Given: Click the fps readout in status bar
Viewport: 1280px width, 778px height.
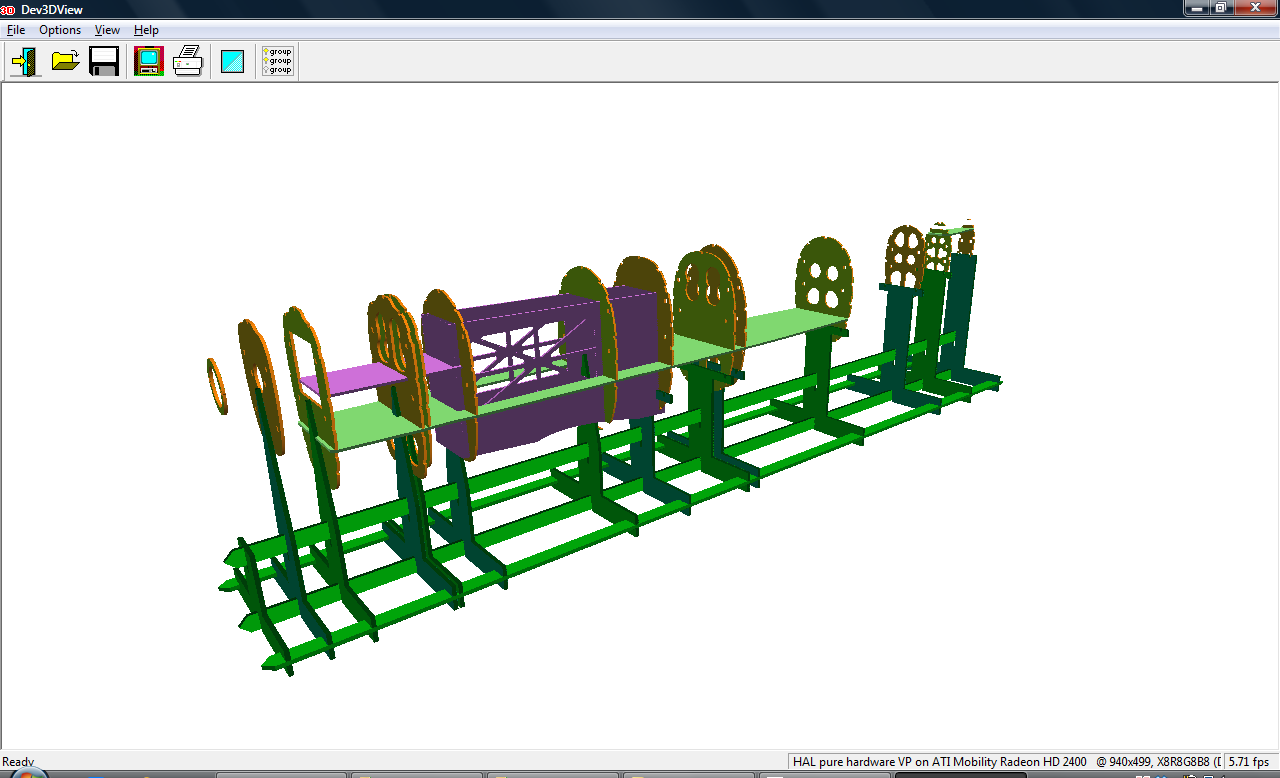Looking at the screenshot, I should [x=1248, y=762].
